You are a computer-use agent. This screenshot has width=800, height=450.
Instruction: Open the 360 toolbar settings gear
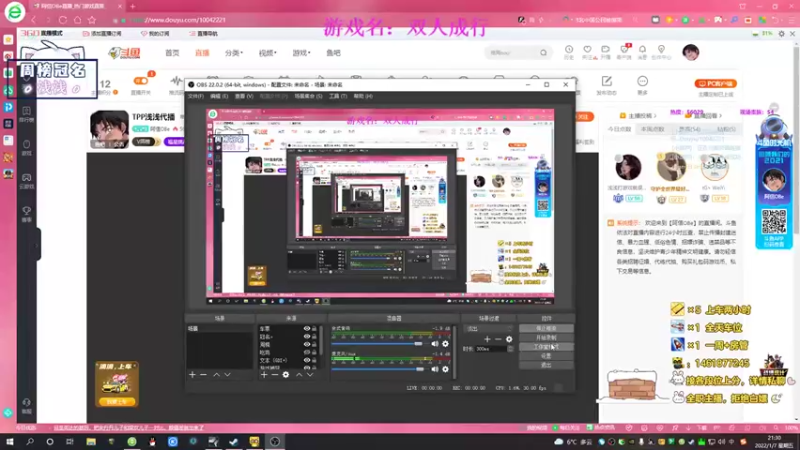(x=781, y=34)
